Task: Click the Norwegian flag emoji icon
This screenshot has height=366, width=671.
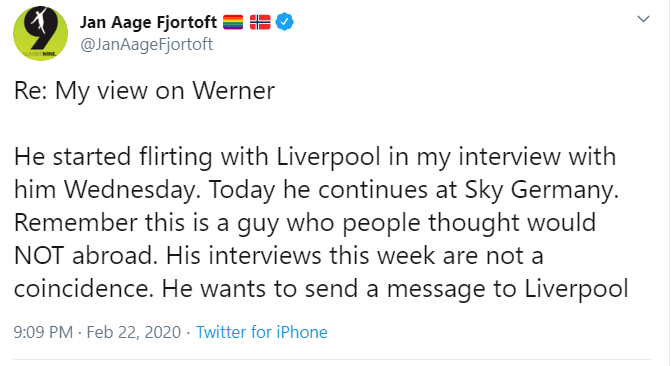Action: pyautogui.click(x=260, y=22)
